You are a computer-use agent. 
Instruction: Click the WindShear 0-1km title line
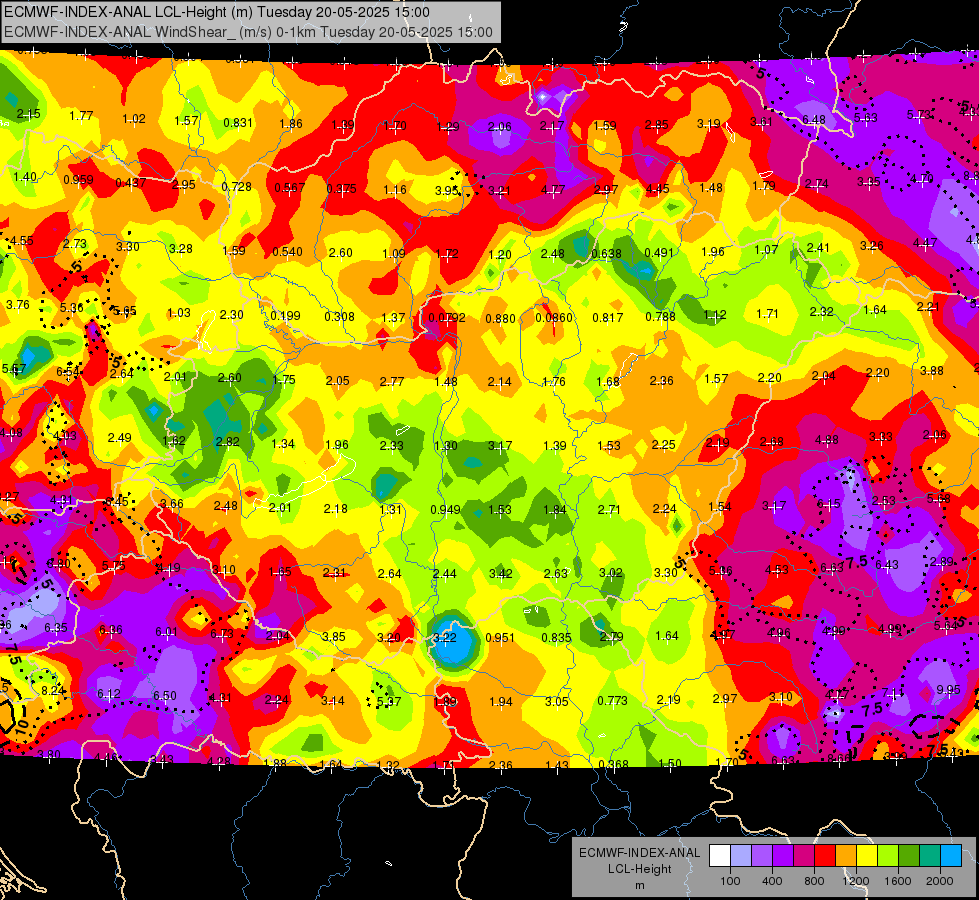(x=248, y=32)
